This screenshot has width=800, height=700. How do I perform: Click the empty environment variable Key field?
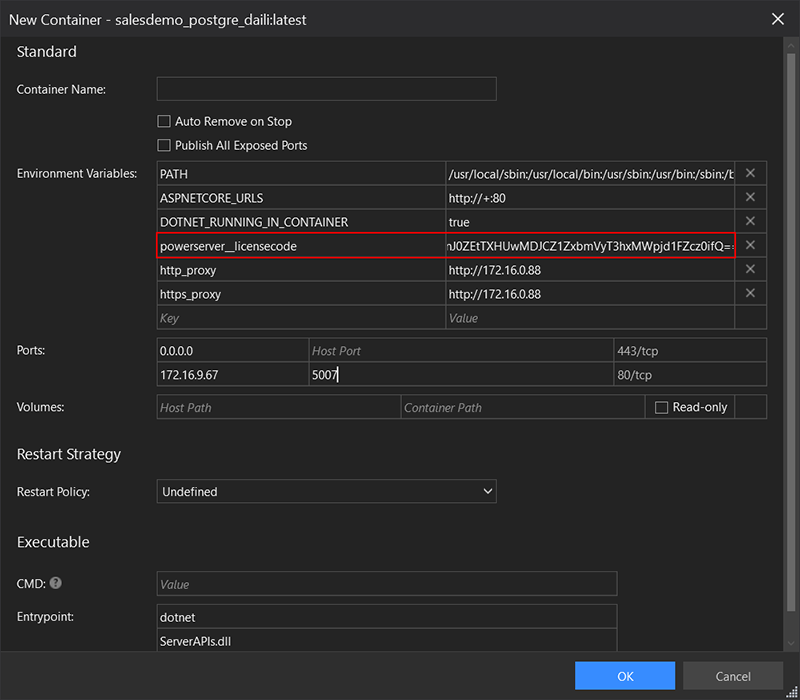[x=301, y=318]
